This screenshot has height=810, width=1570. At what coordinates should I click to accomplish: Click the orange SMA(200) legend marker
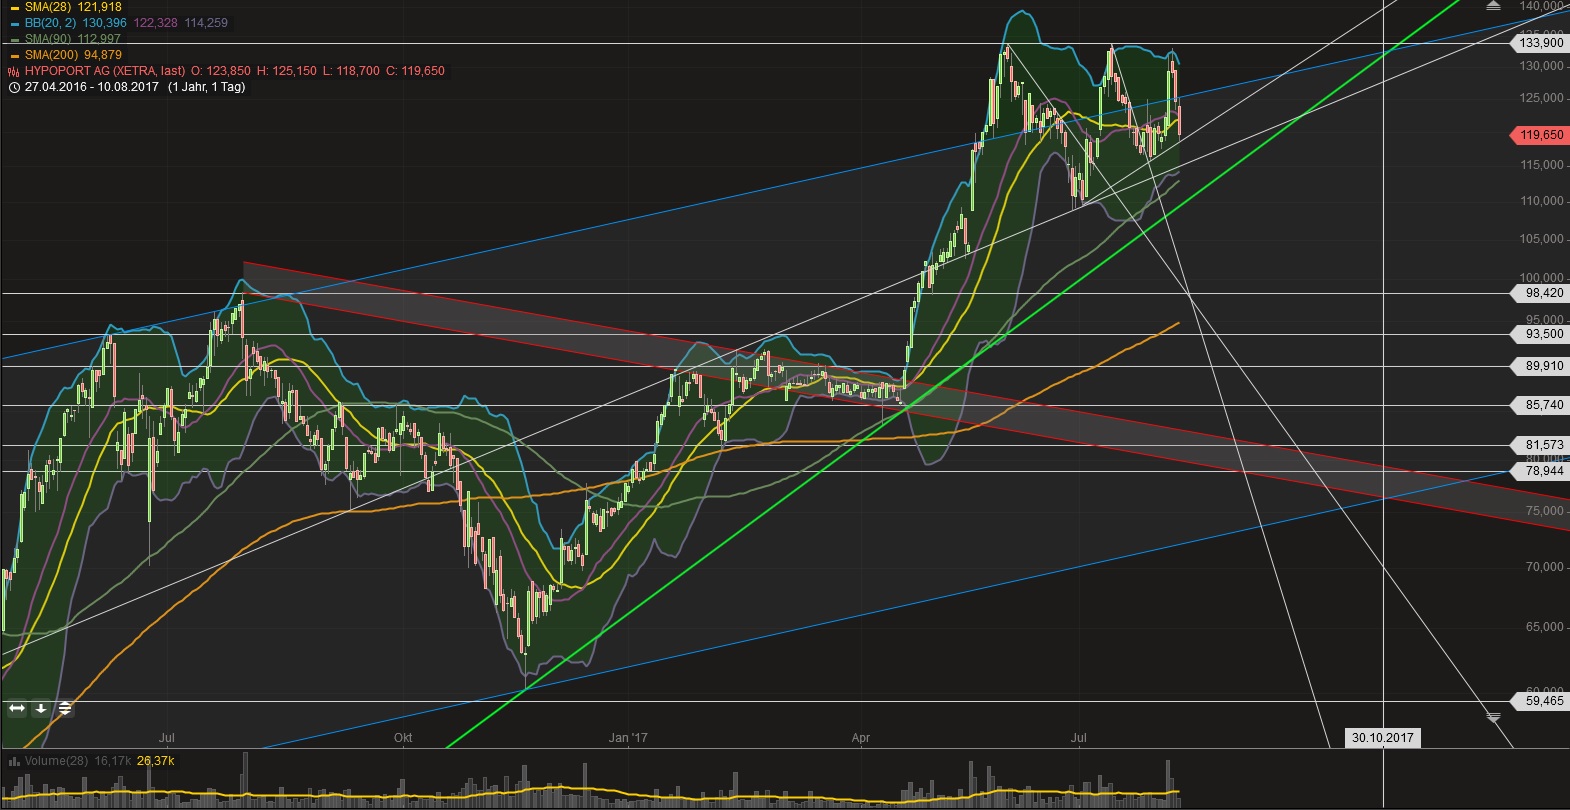14,55
